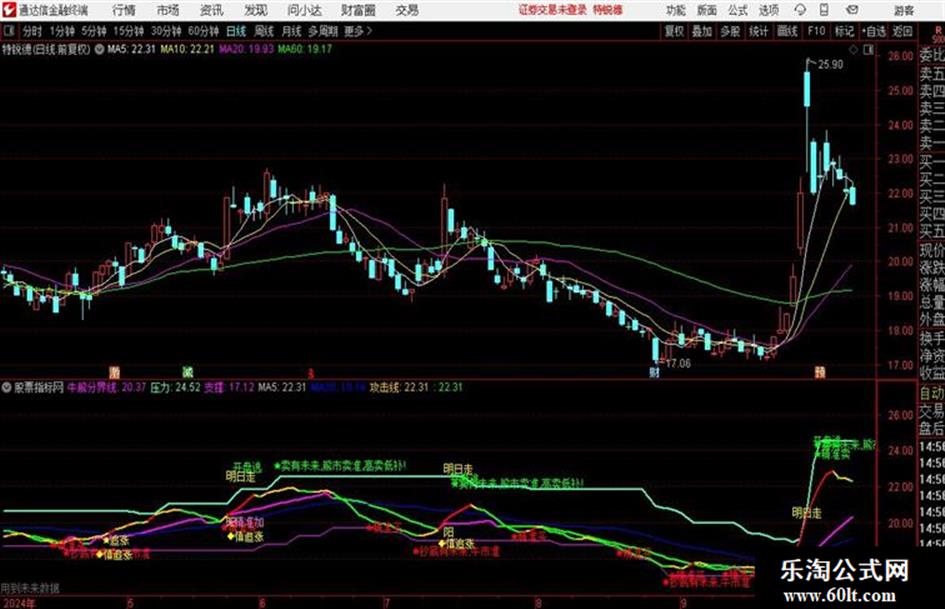The height and width of the screenshot is (609, 945).
Task: Open the 多周期 multi-period view
Action: point(323,31)
